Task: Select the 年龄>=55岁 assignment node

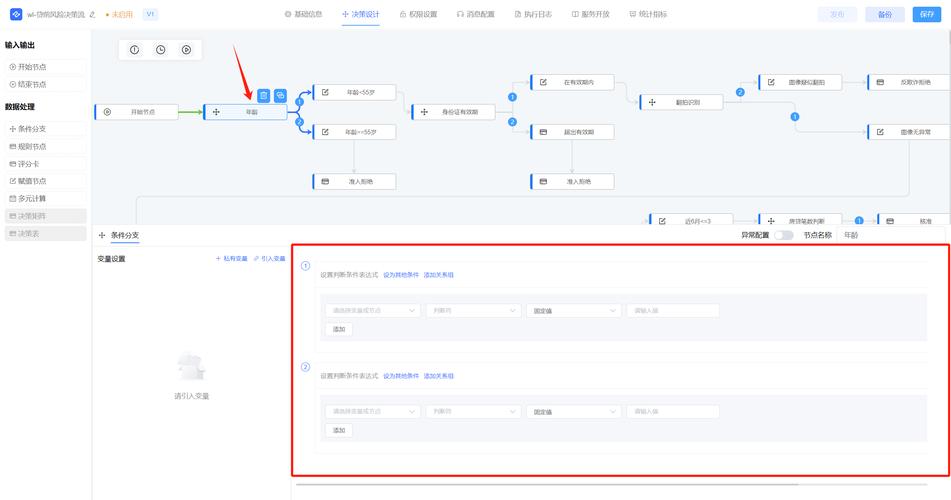Action: coord(354,132)
